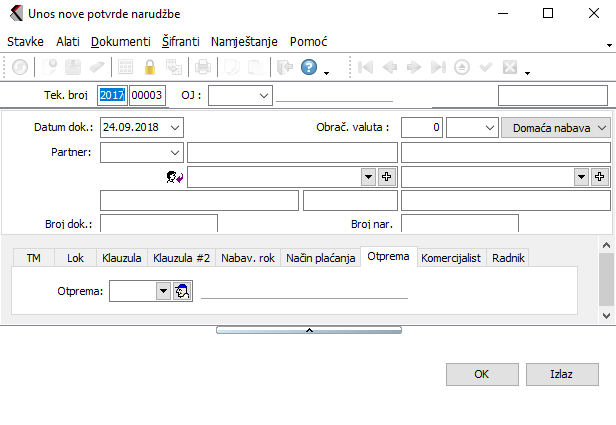Expand the Partner code dropdown
Image resolution: width=616 pixels, height=425 pixels.
click(176, 152)
